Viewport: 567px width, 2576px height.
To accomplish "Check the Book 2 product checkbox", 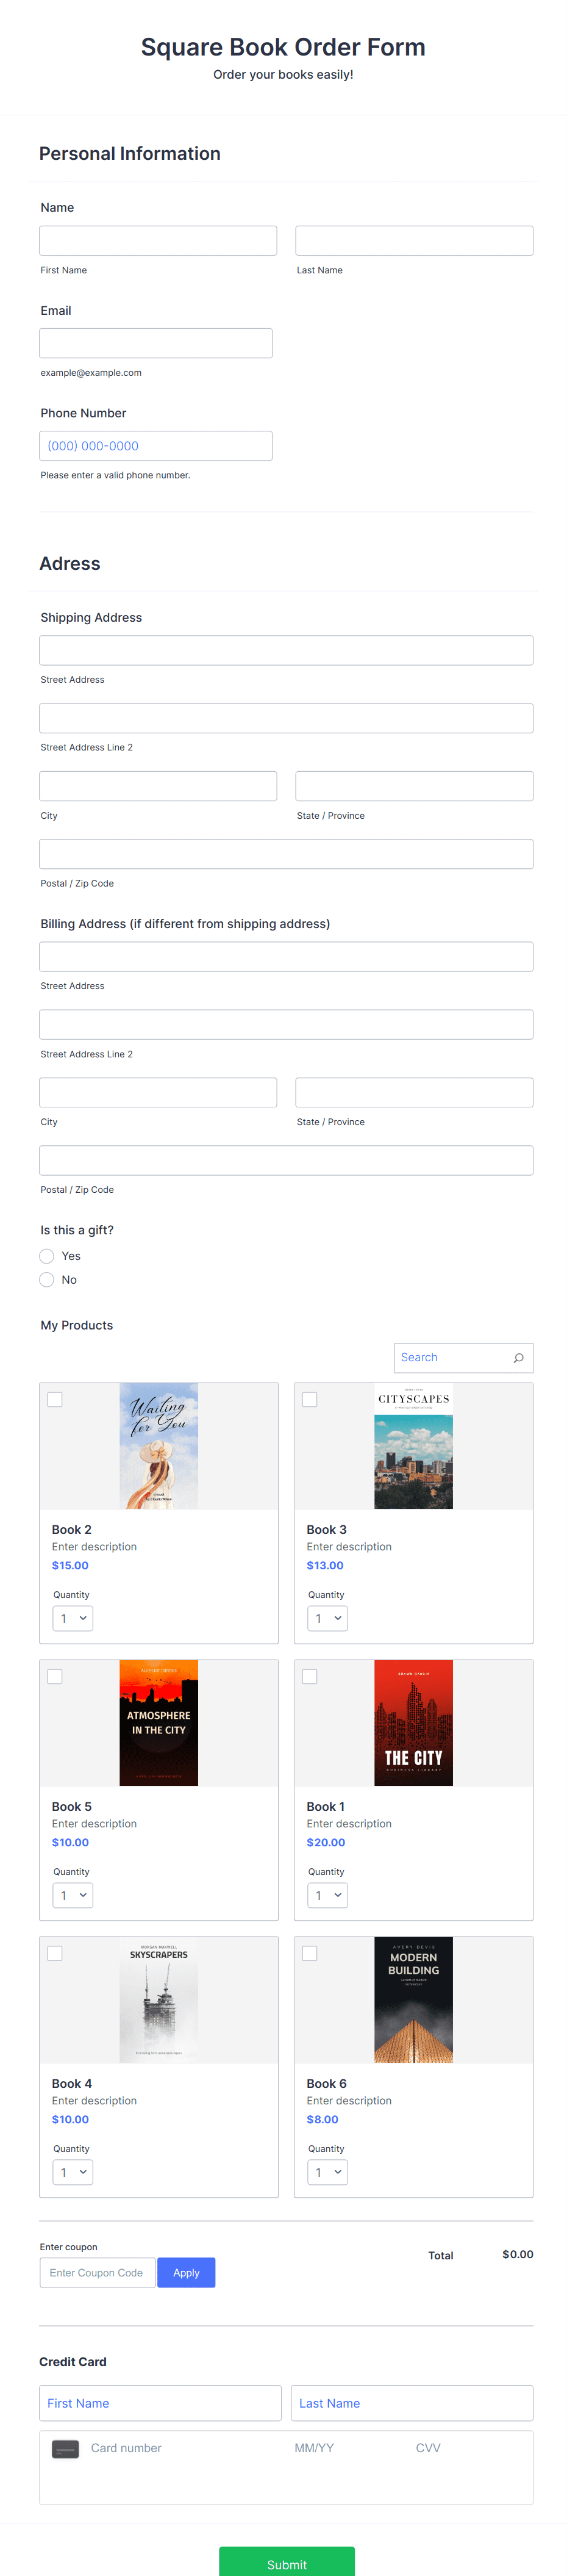I will tap(55, 1399).
